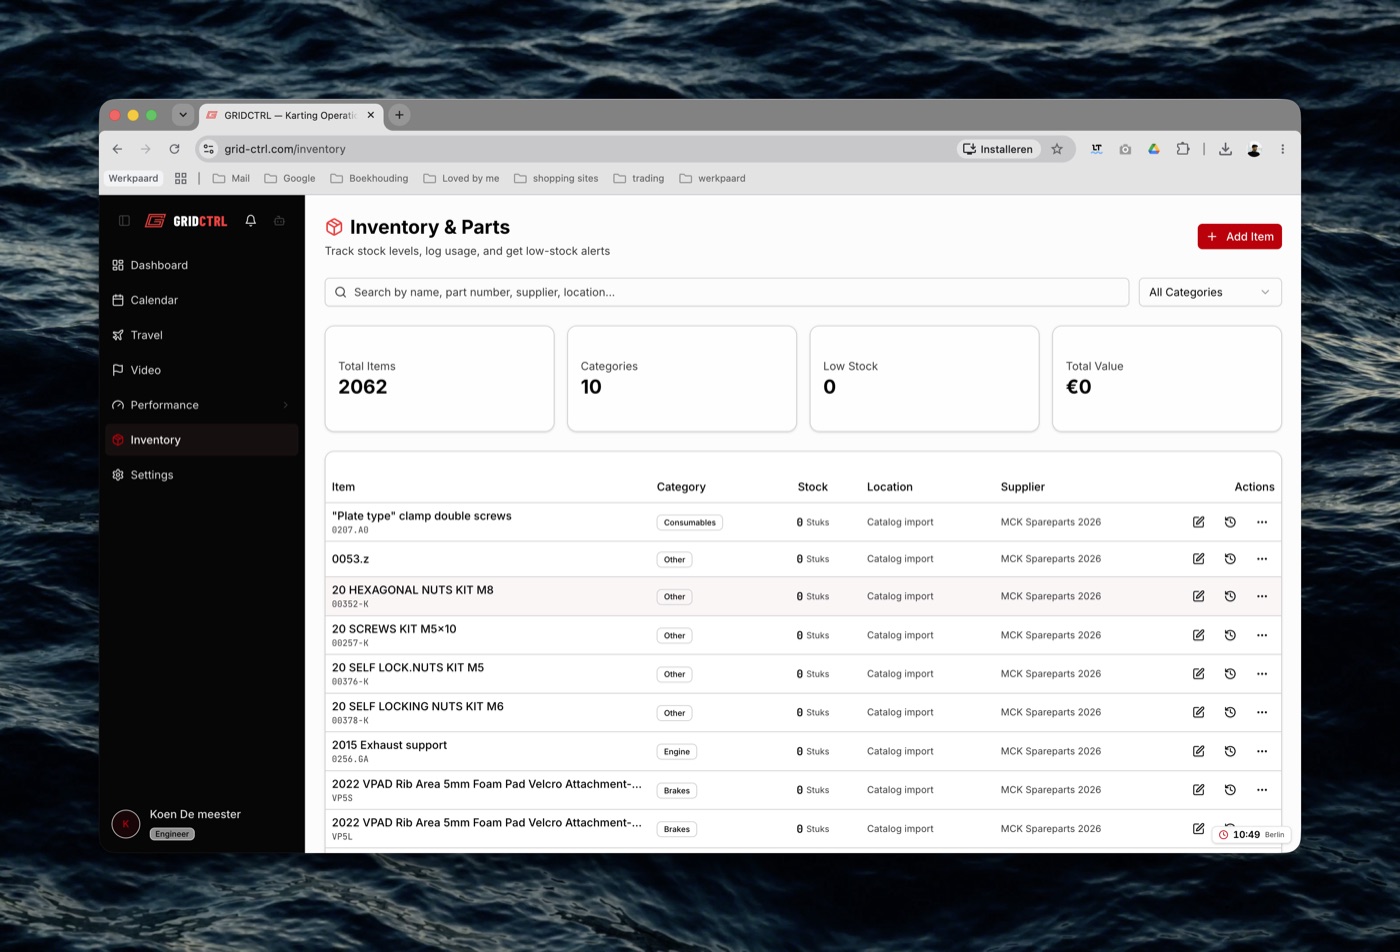Viewport: 1400px width, 952px height.
Task: Bookmark this page with the star icon
Action: click(1057, 149)
